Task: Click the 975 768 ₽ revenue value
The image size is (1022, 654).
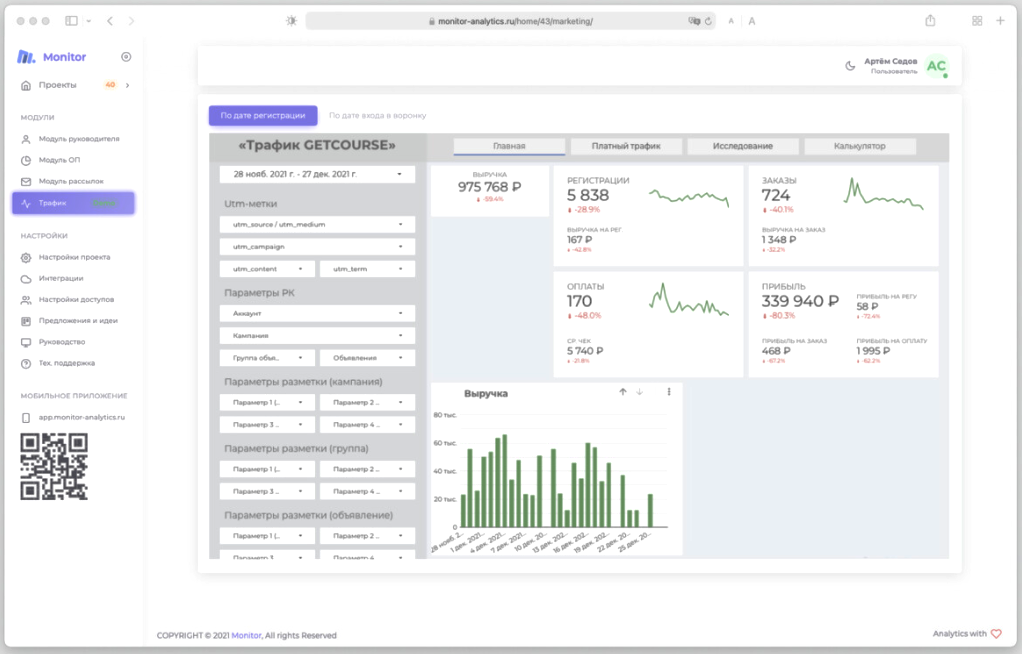Action: (x=489, y=187)
